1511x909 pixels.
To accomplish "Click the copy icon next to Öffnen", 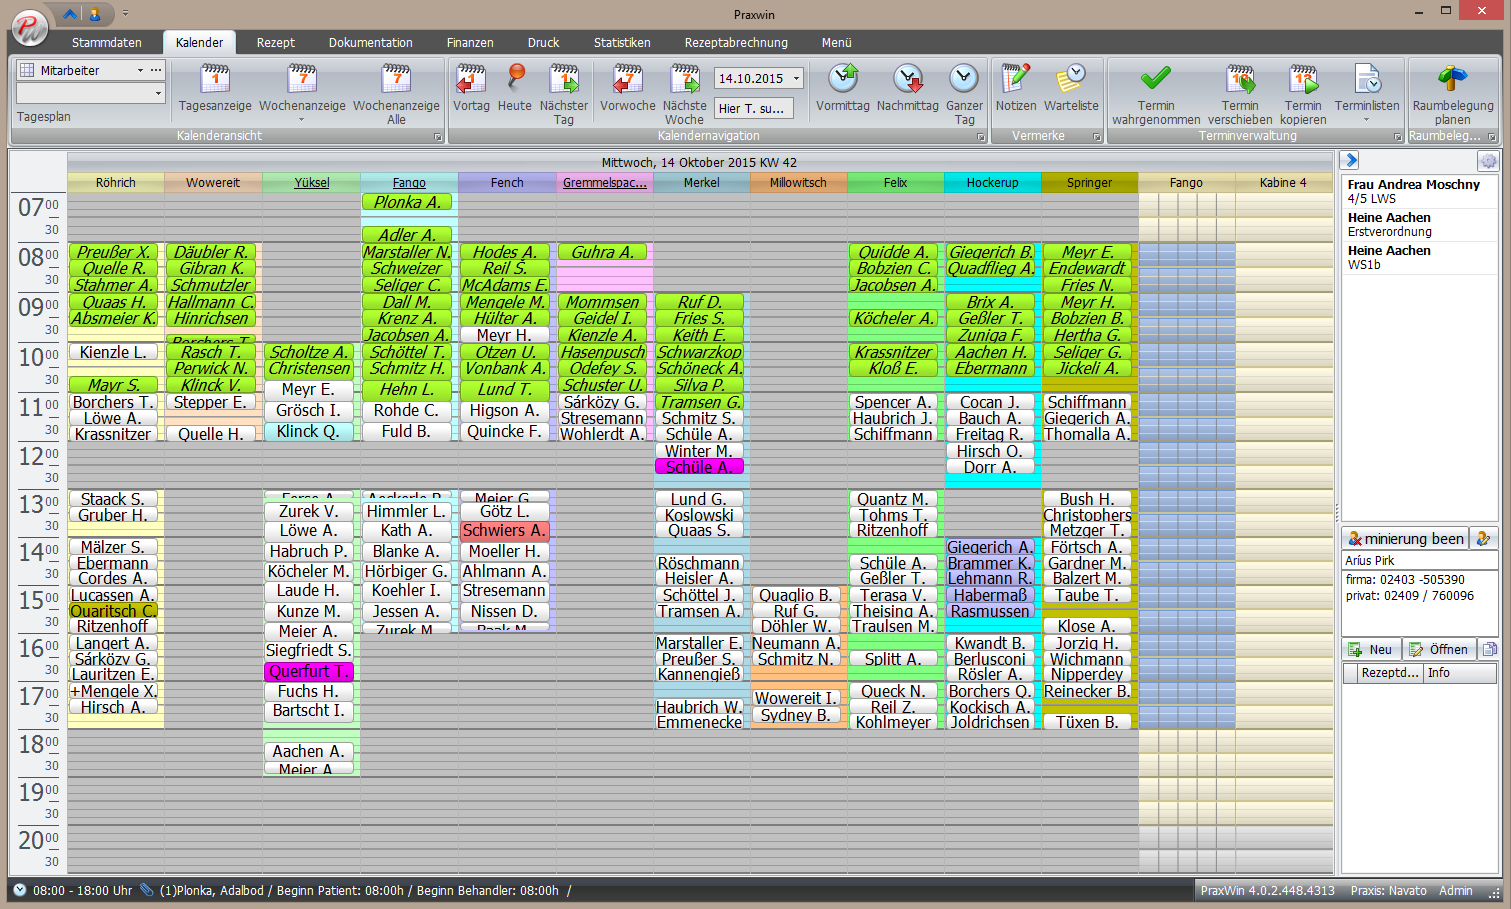I will coord(1489,649).
